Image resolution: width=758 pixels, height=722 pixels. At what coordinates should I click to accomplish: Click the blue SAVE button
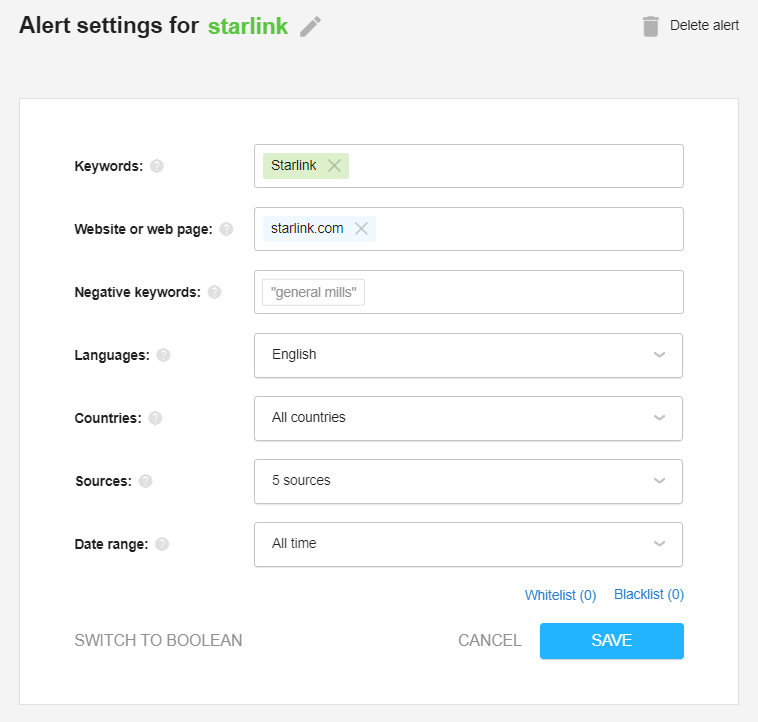click(x=612, y=641)
